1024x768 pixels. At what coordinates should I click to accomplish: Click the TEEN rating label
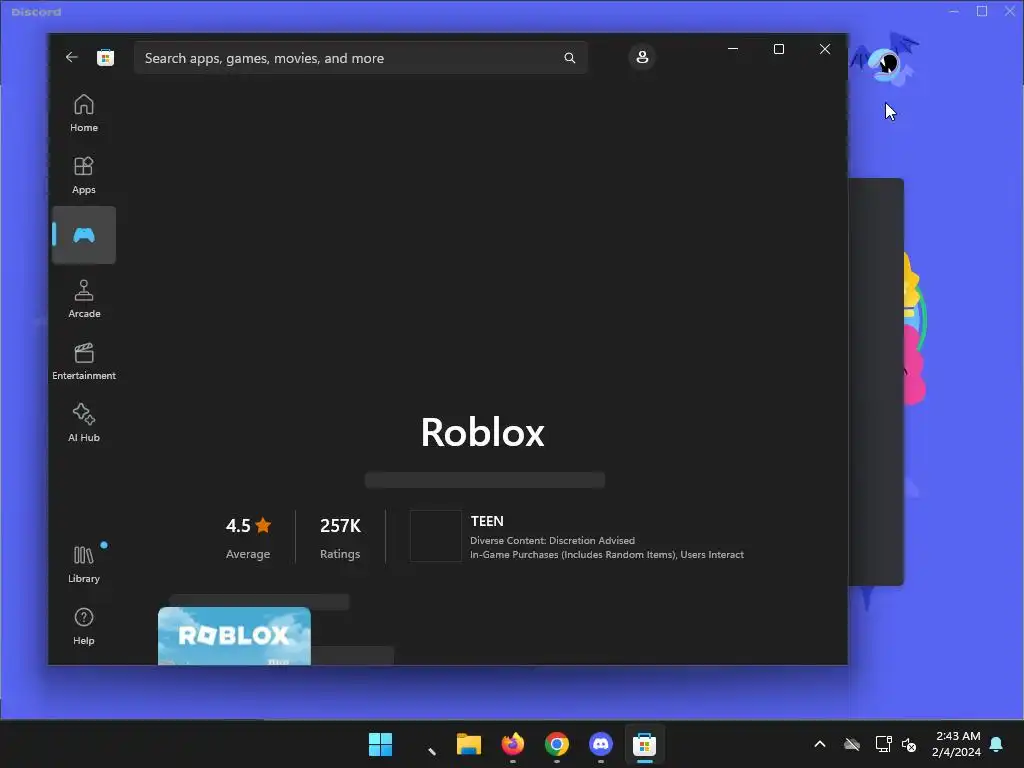(x=487, y=521)
